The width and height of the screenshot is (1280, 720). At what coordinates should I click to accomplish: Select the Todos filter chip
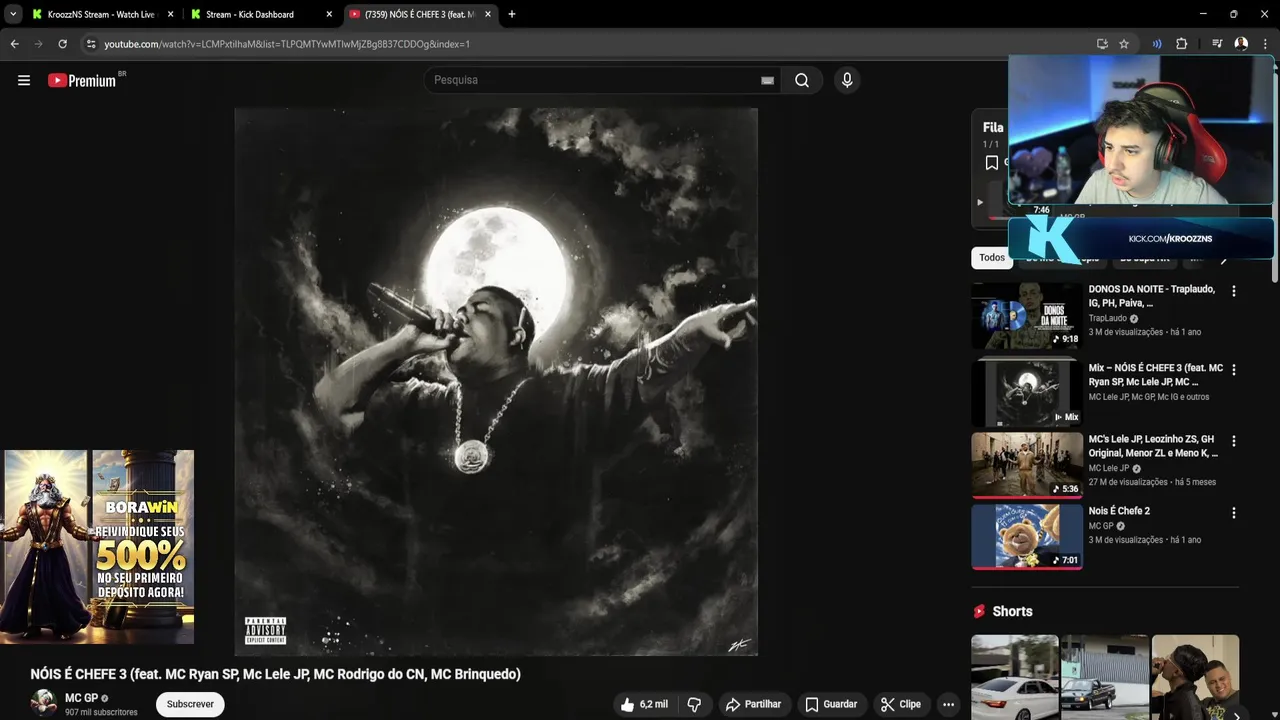click(x=992, y=258)
